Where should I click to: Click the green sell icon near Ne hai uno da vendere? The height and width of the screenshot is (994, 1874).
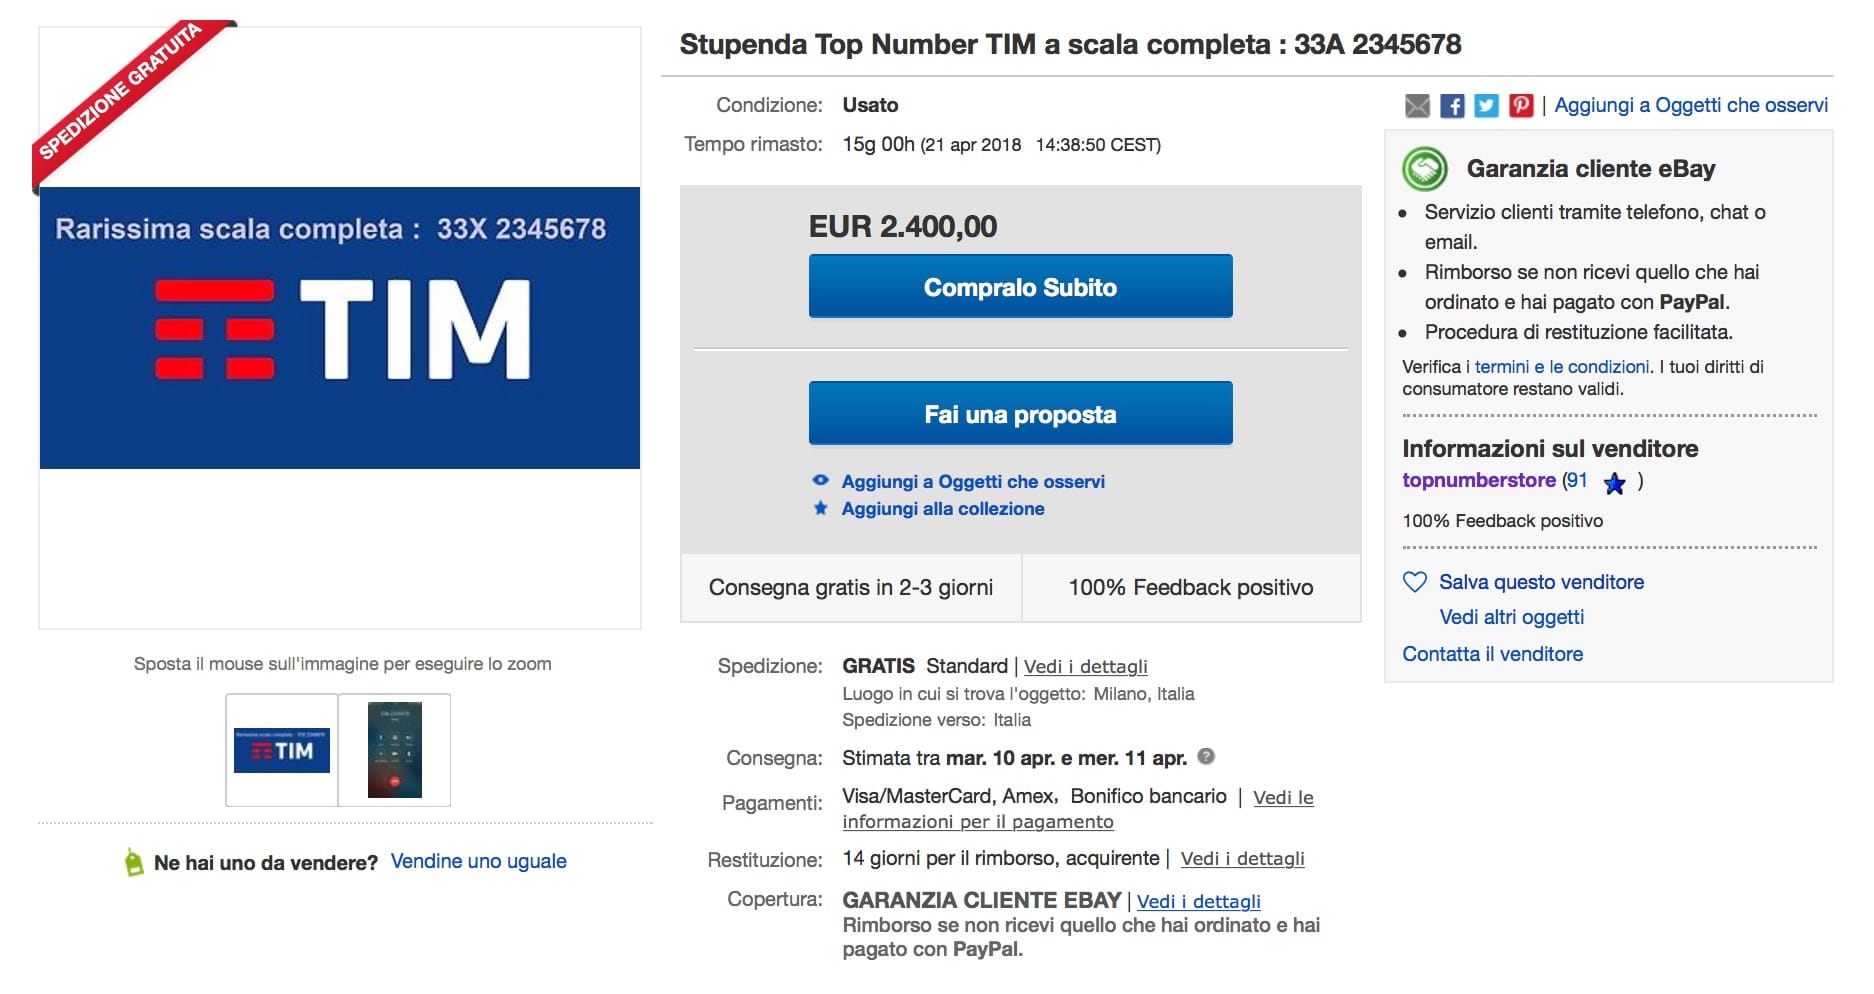133,861
